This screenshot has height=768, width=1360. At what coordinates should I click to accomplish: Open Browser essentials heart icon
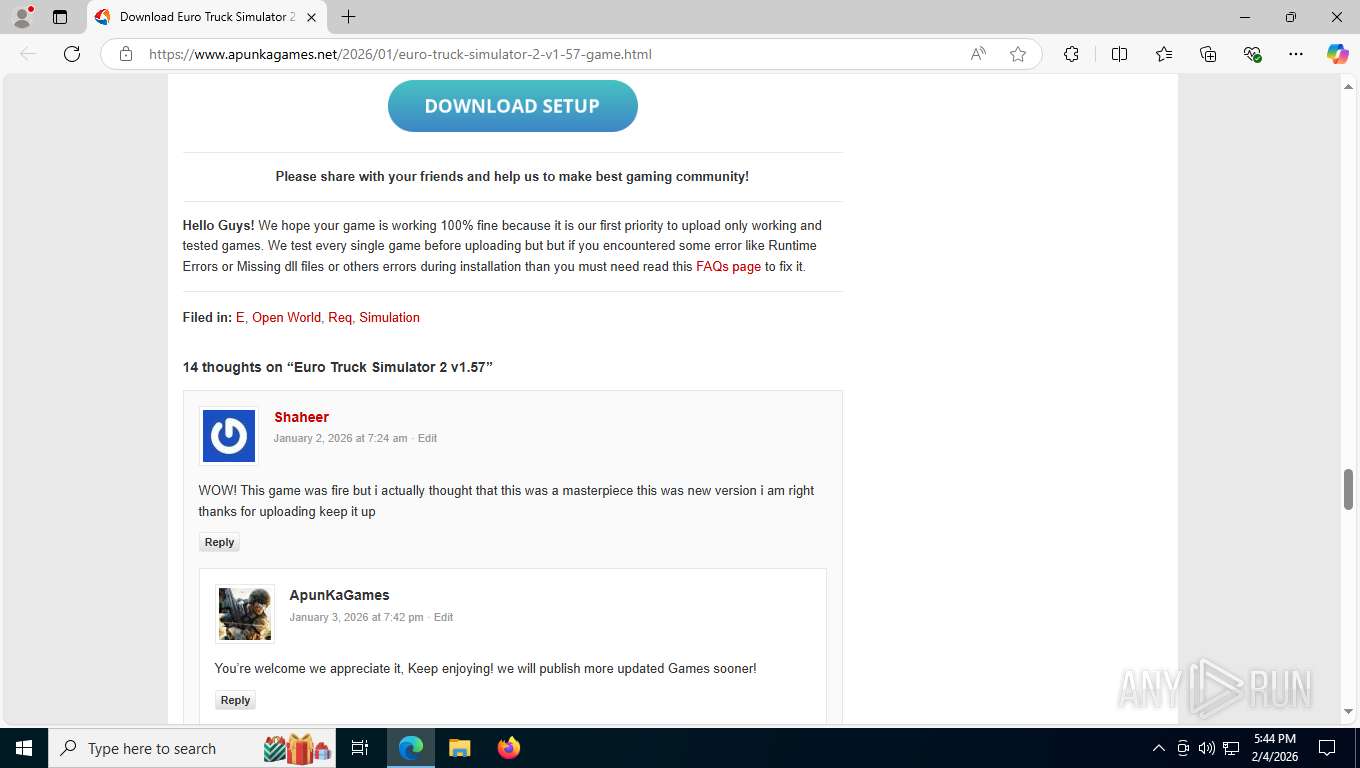(x=1252, y=54)
